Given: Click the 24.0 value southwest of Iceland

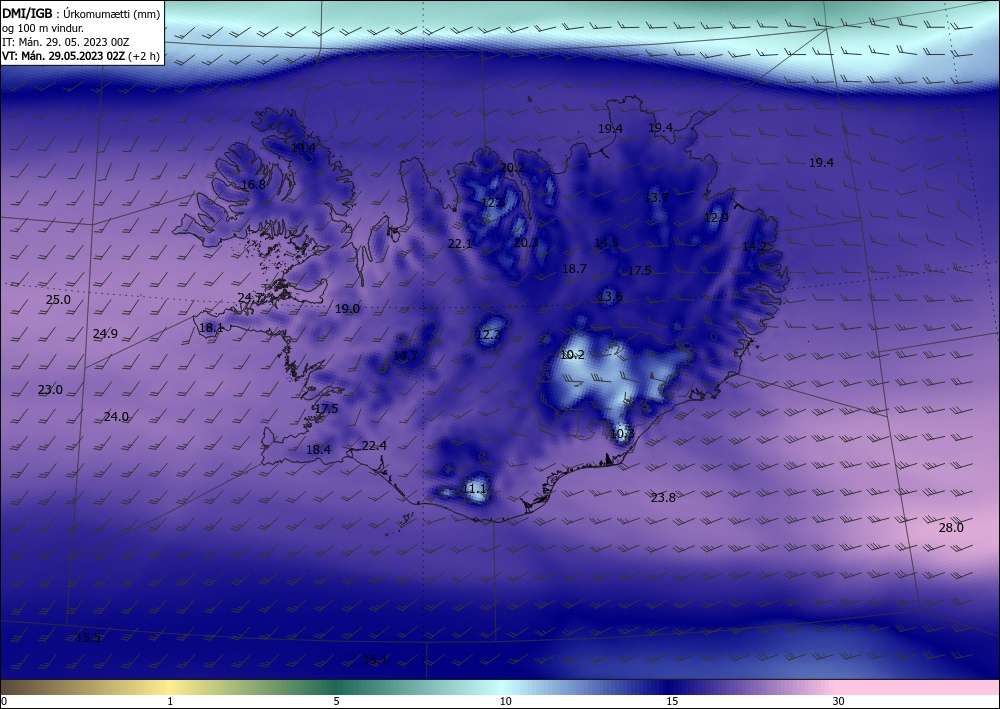Looking at the screenshot, I should point(116,416).
